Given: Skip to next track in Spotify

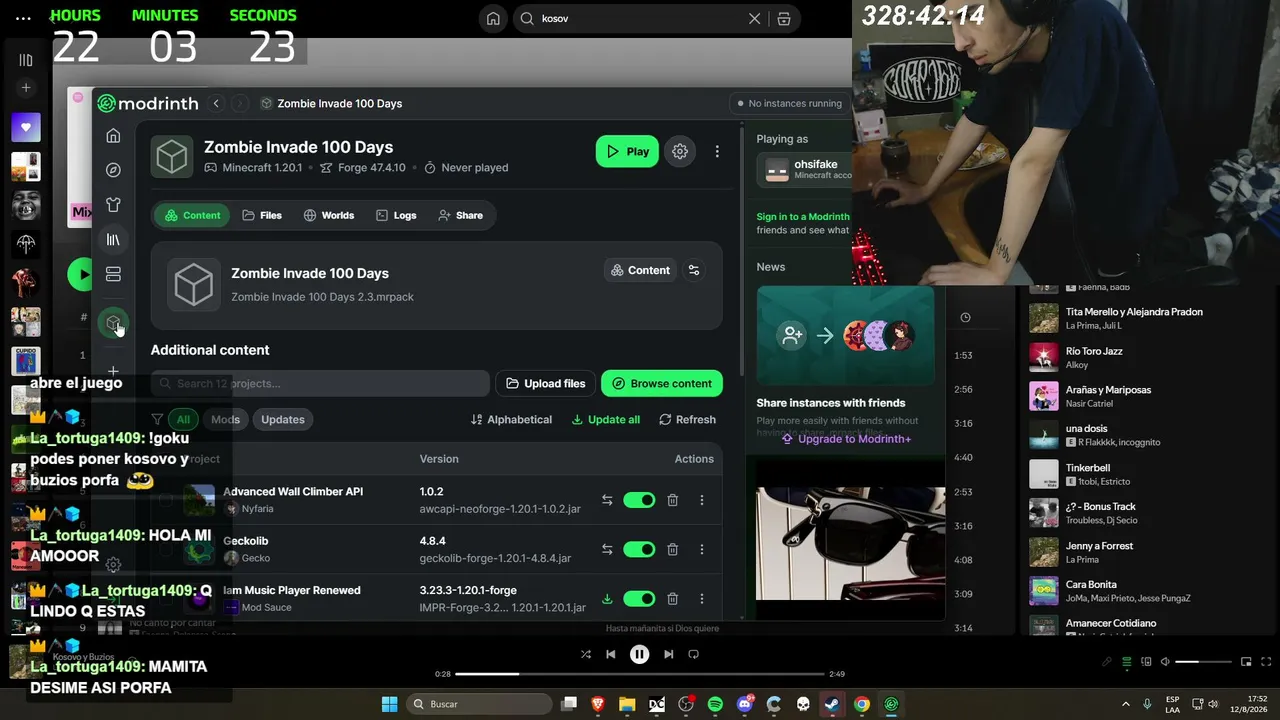Looking at the screenshot, I should 669,654.
